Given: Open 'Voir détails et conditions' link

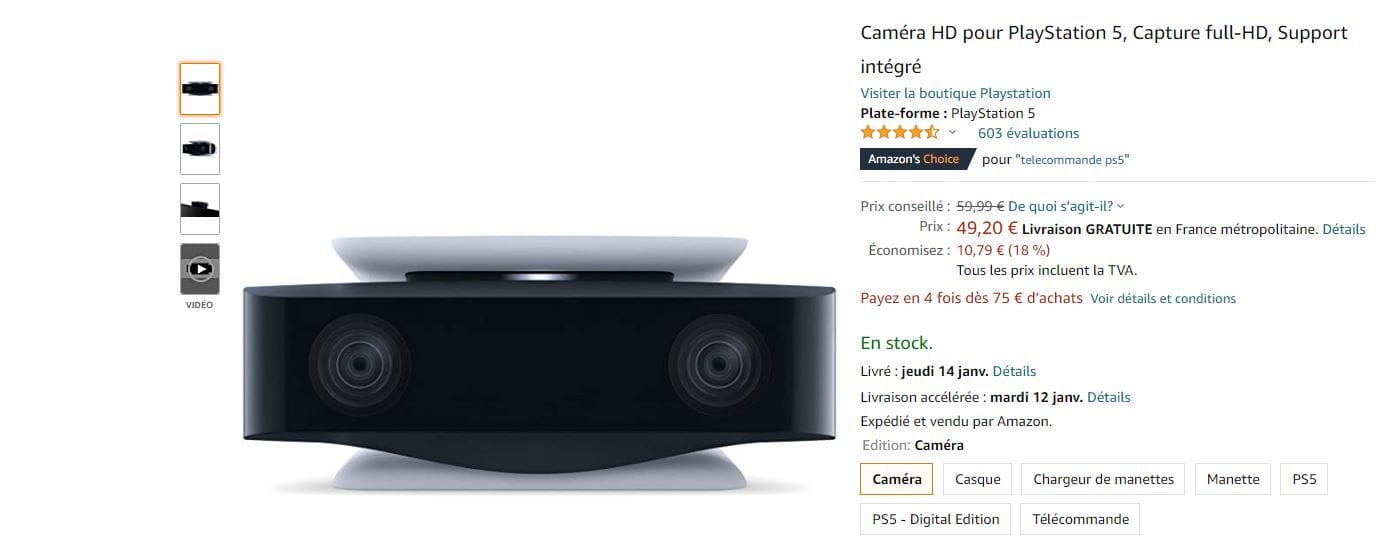Looking at the screenshot, I should coord(1163,298).
